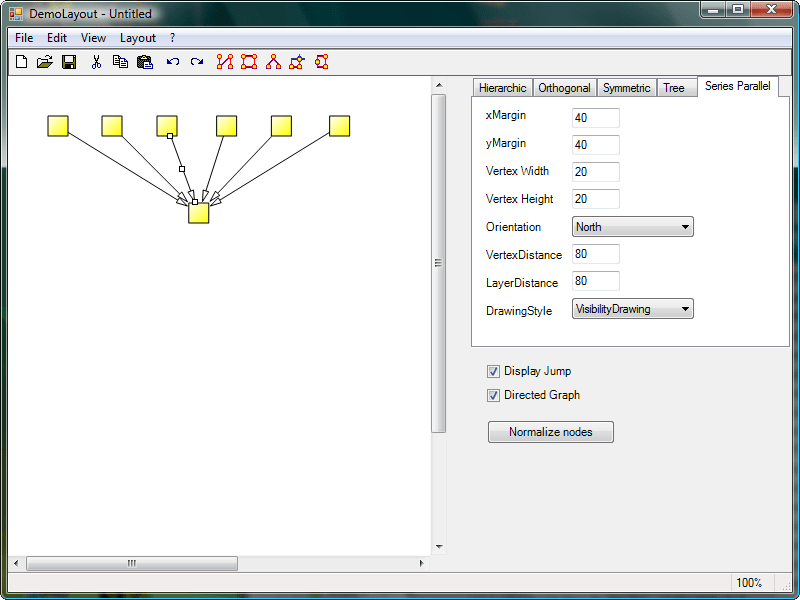Image resolution: width=800 pixels, height=600 pixels.
Task: Click the Normalize nodes button
Action: 551,432
